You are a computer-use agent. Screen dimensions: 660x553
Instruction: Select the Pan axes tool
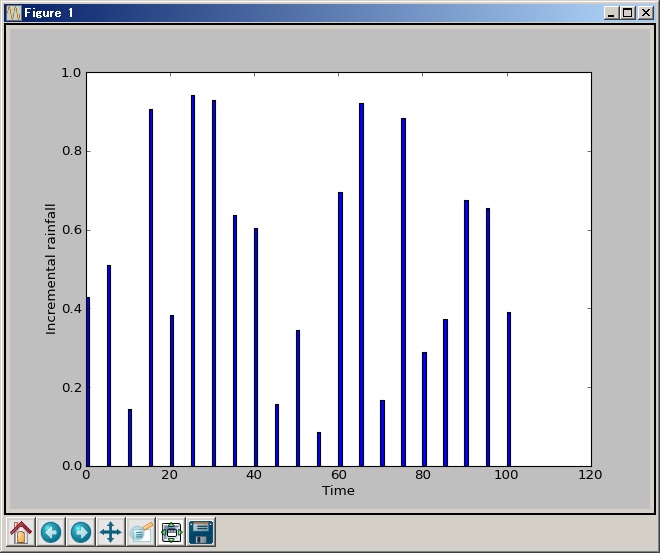click(111, 532)
